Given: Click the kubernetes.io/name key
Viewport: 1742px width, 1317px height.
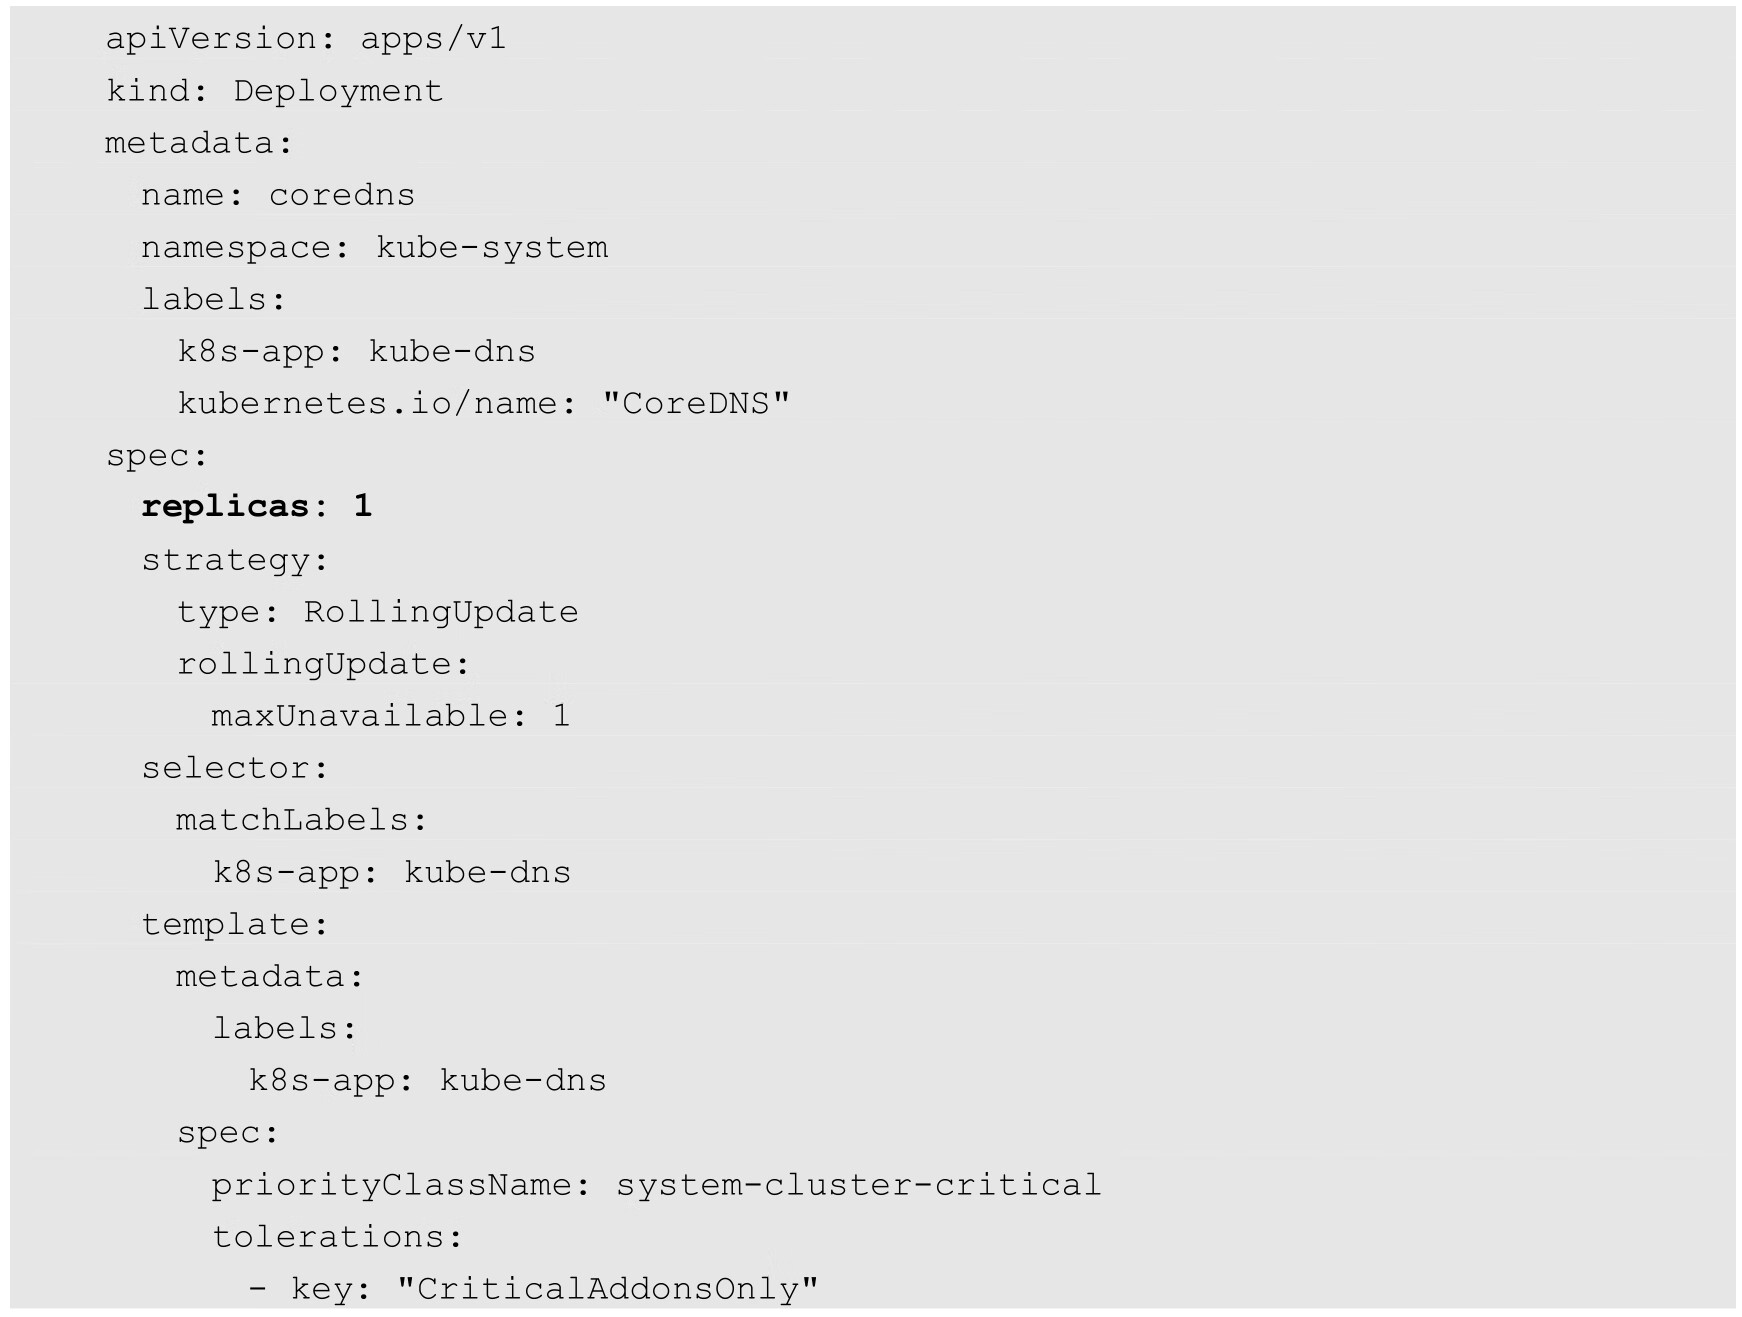Looking at the screenshot, I should pos(376,403).
